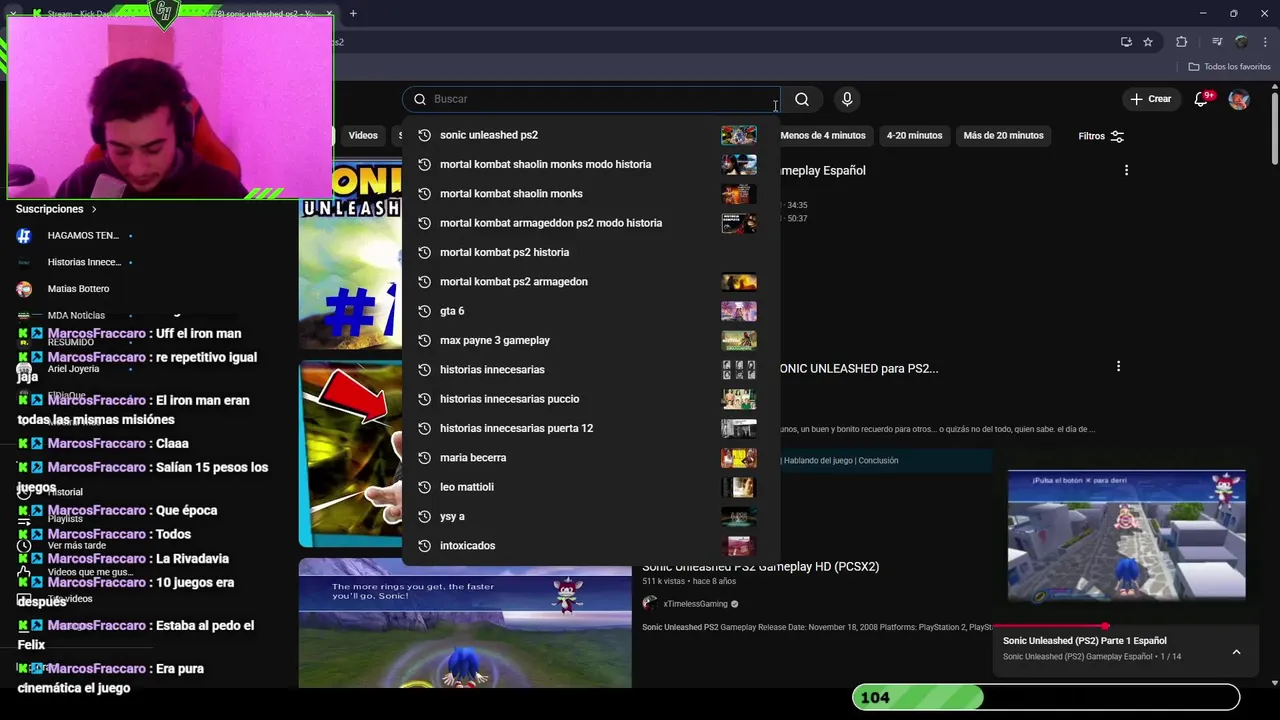This screenshot has width=1280, height=720.
Task: Click thumbnail of 'mortal kombat shaolin monks' suggestion
Action: (x=739, y=194)
